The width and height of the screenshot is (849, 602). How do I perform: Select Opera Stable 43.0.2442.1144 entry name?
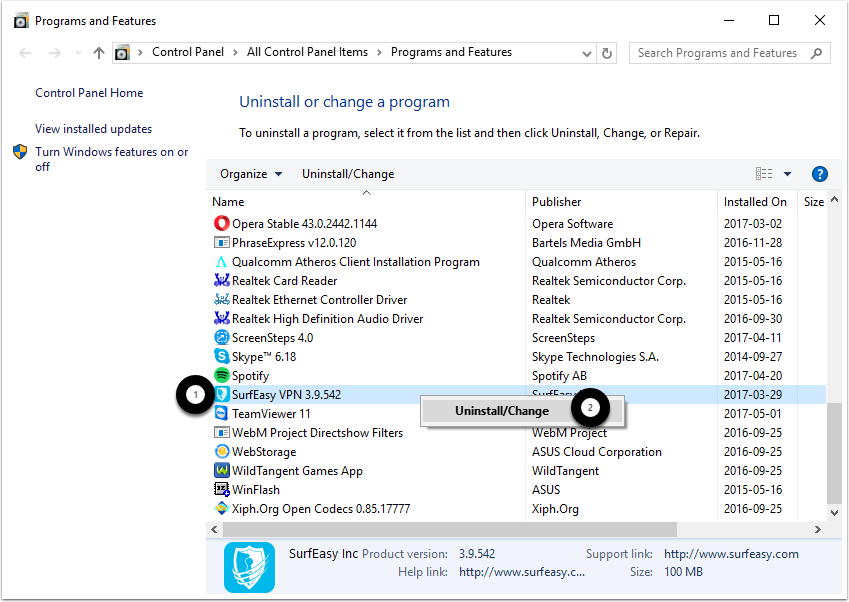pos(304,224)
